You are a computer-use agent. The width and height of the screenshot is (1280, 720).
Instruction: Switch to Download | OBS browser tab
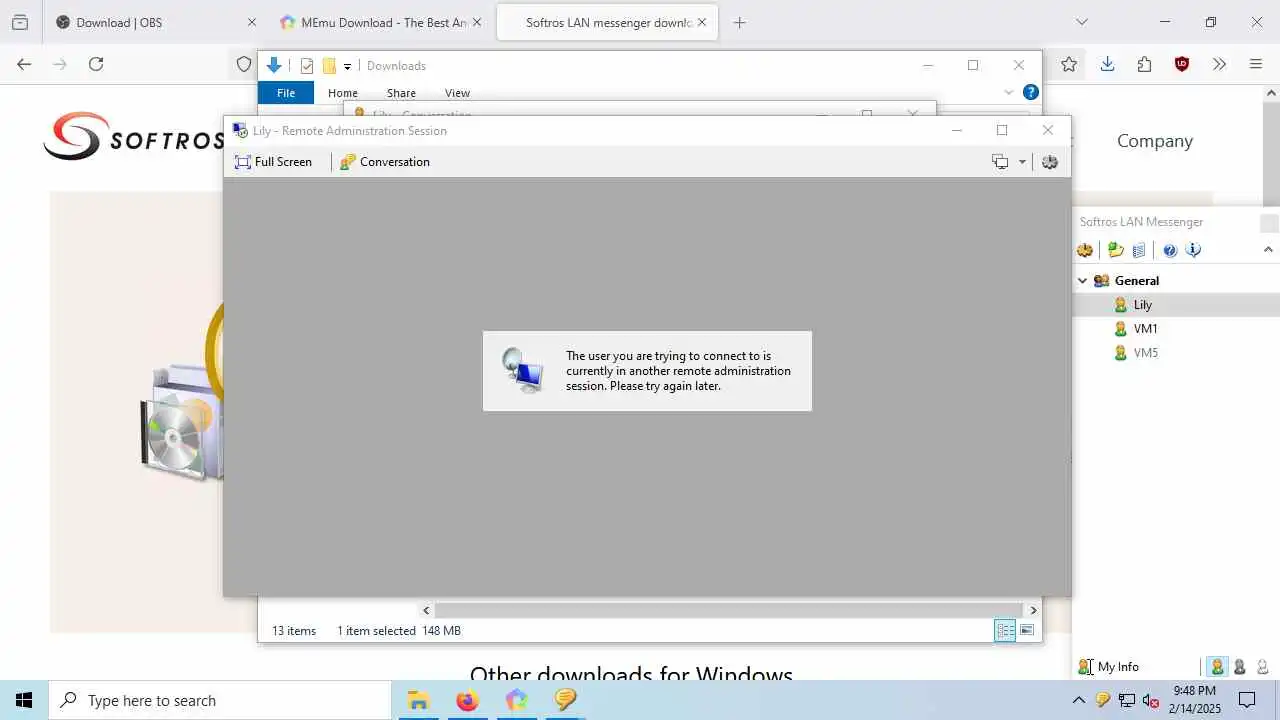157,22
